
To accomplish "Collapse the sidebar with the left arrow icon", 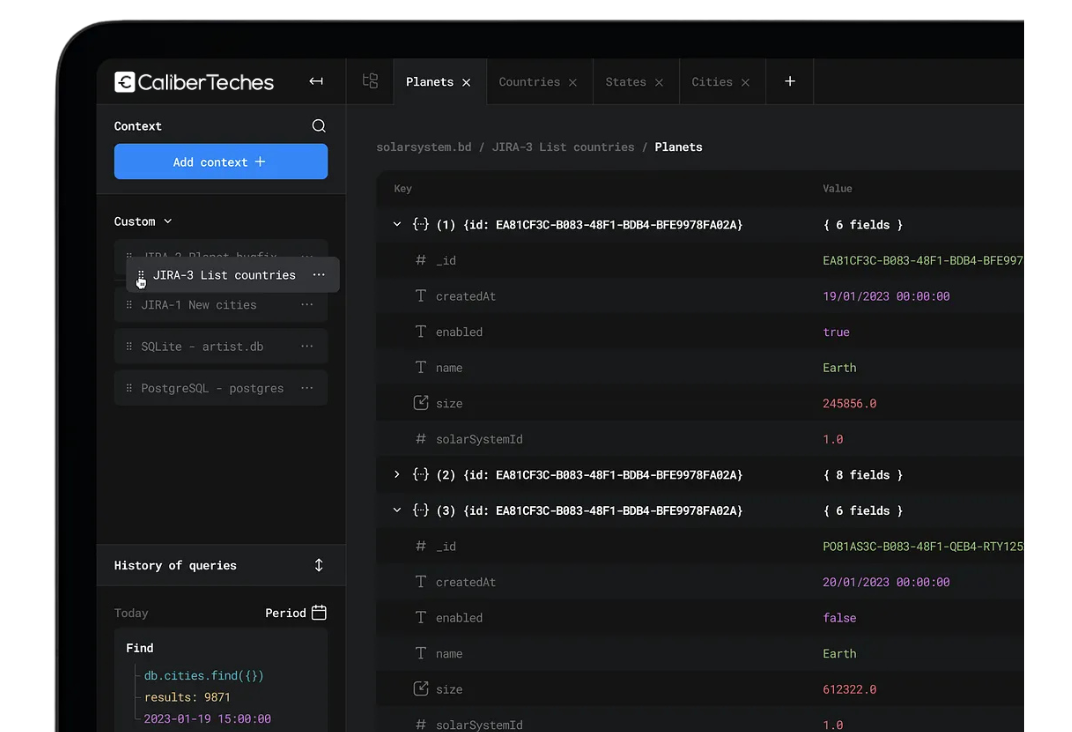I will click(316, 81).
